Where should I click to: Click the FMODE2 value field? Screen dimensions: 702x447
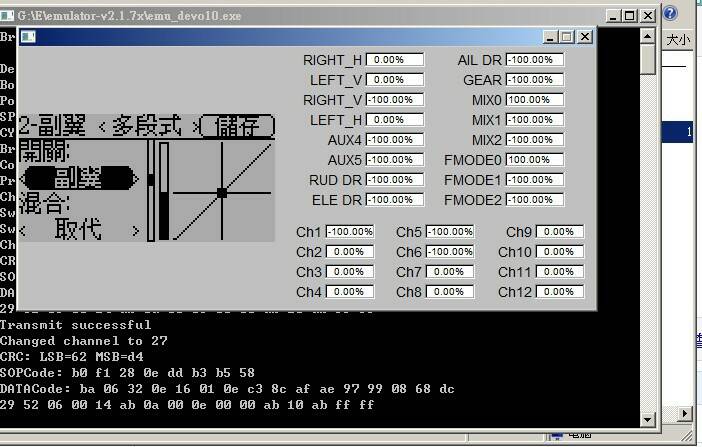point(535,200)
